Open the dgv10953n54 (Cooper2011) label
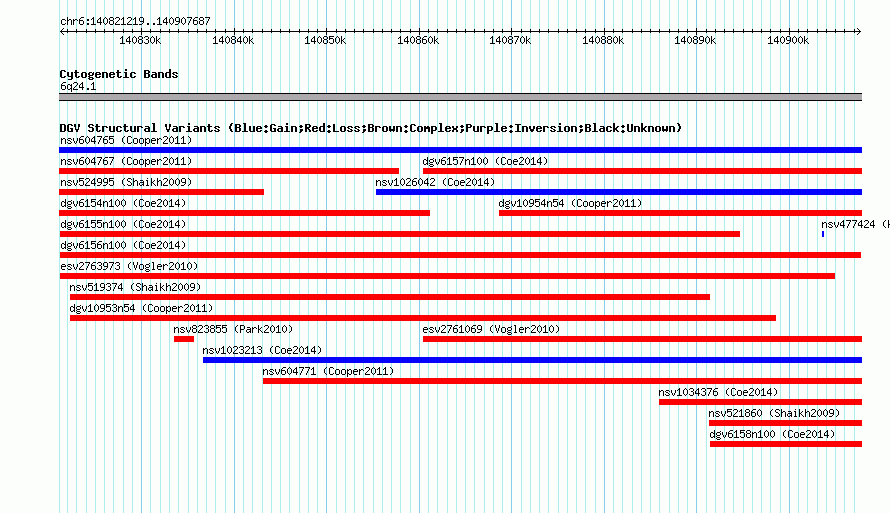The image size is (890, 513). tap(141, 308)
